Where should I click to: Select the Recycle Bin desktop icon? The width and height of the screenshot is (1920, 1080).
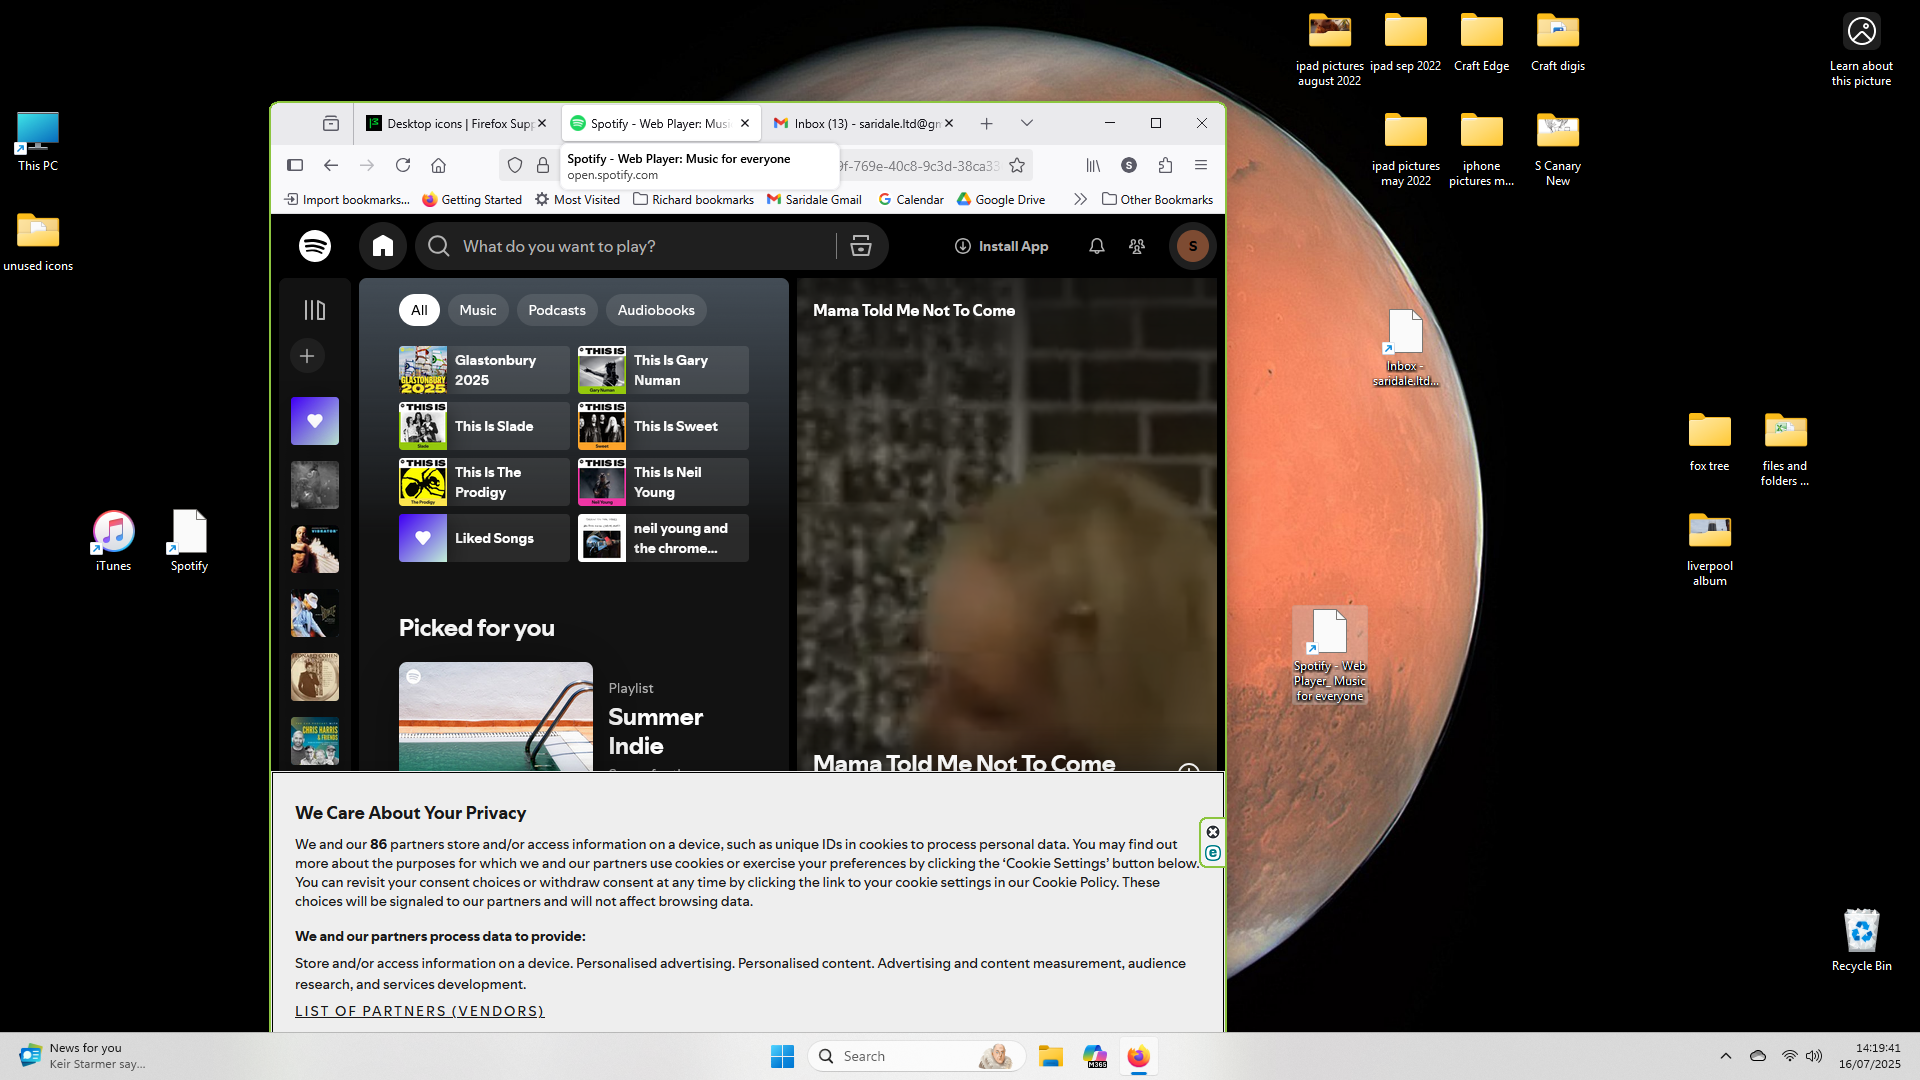point(1861,940)
